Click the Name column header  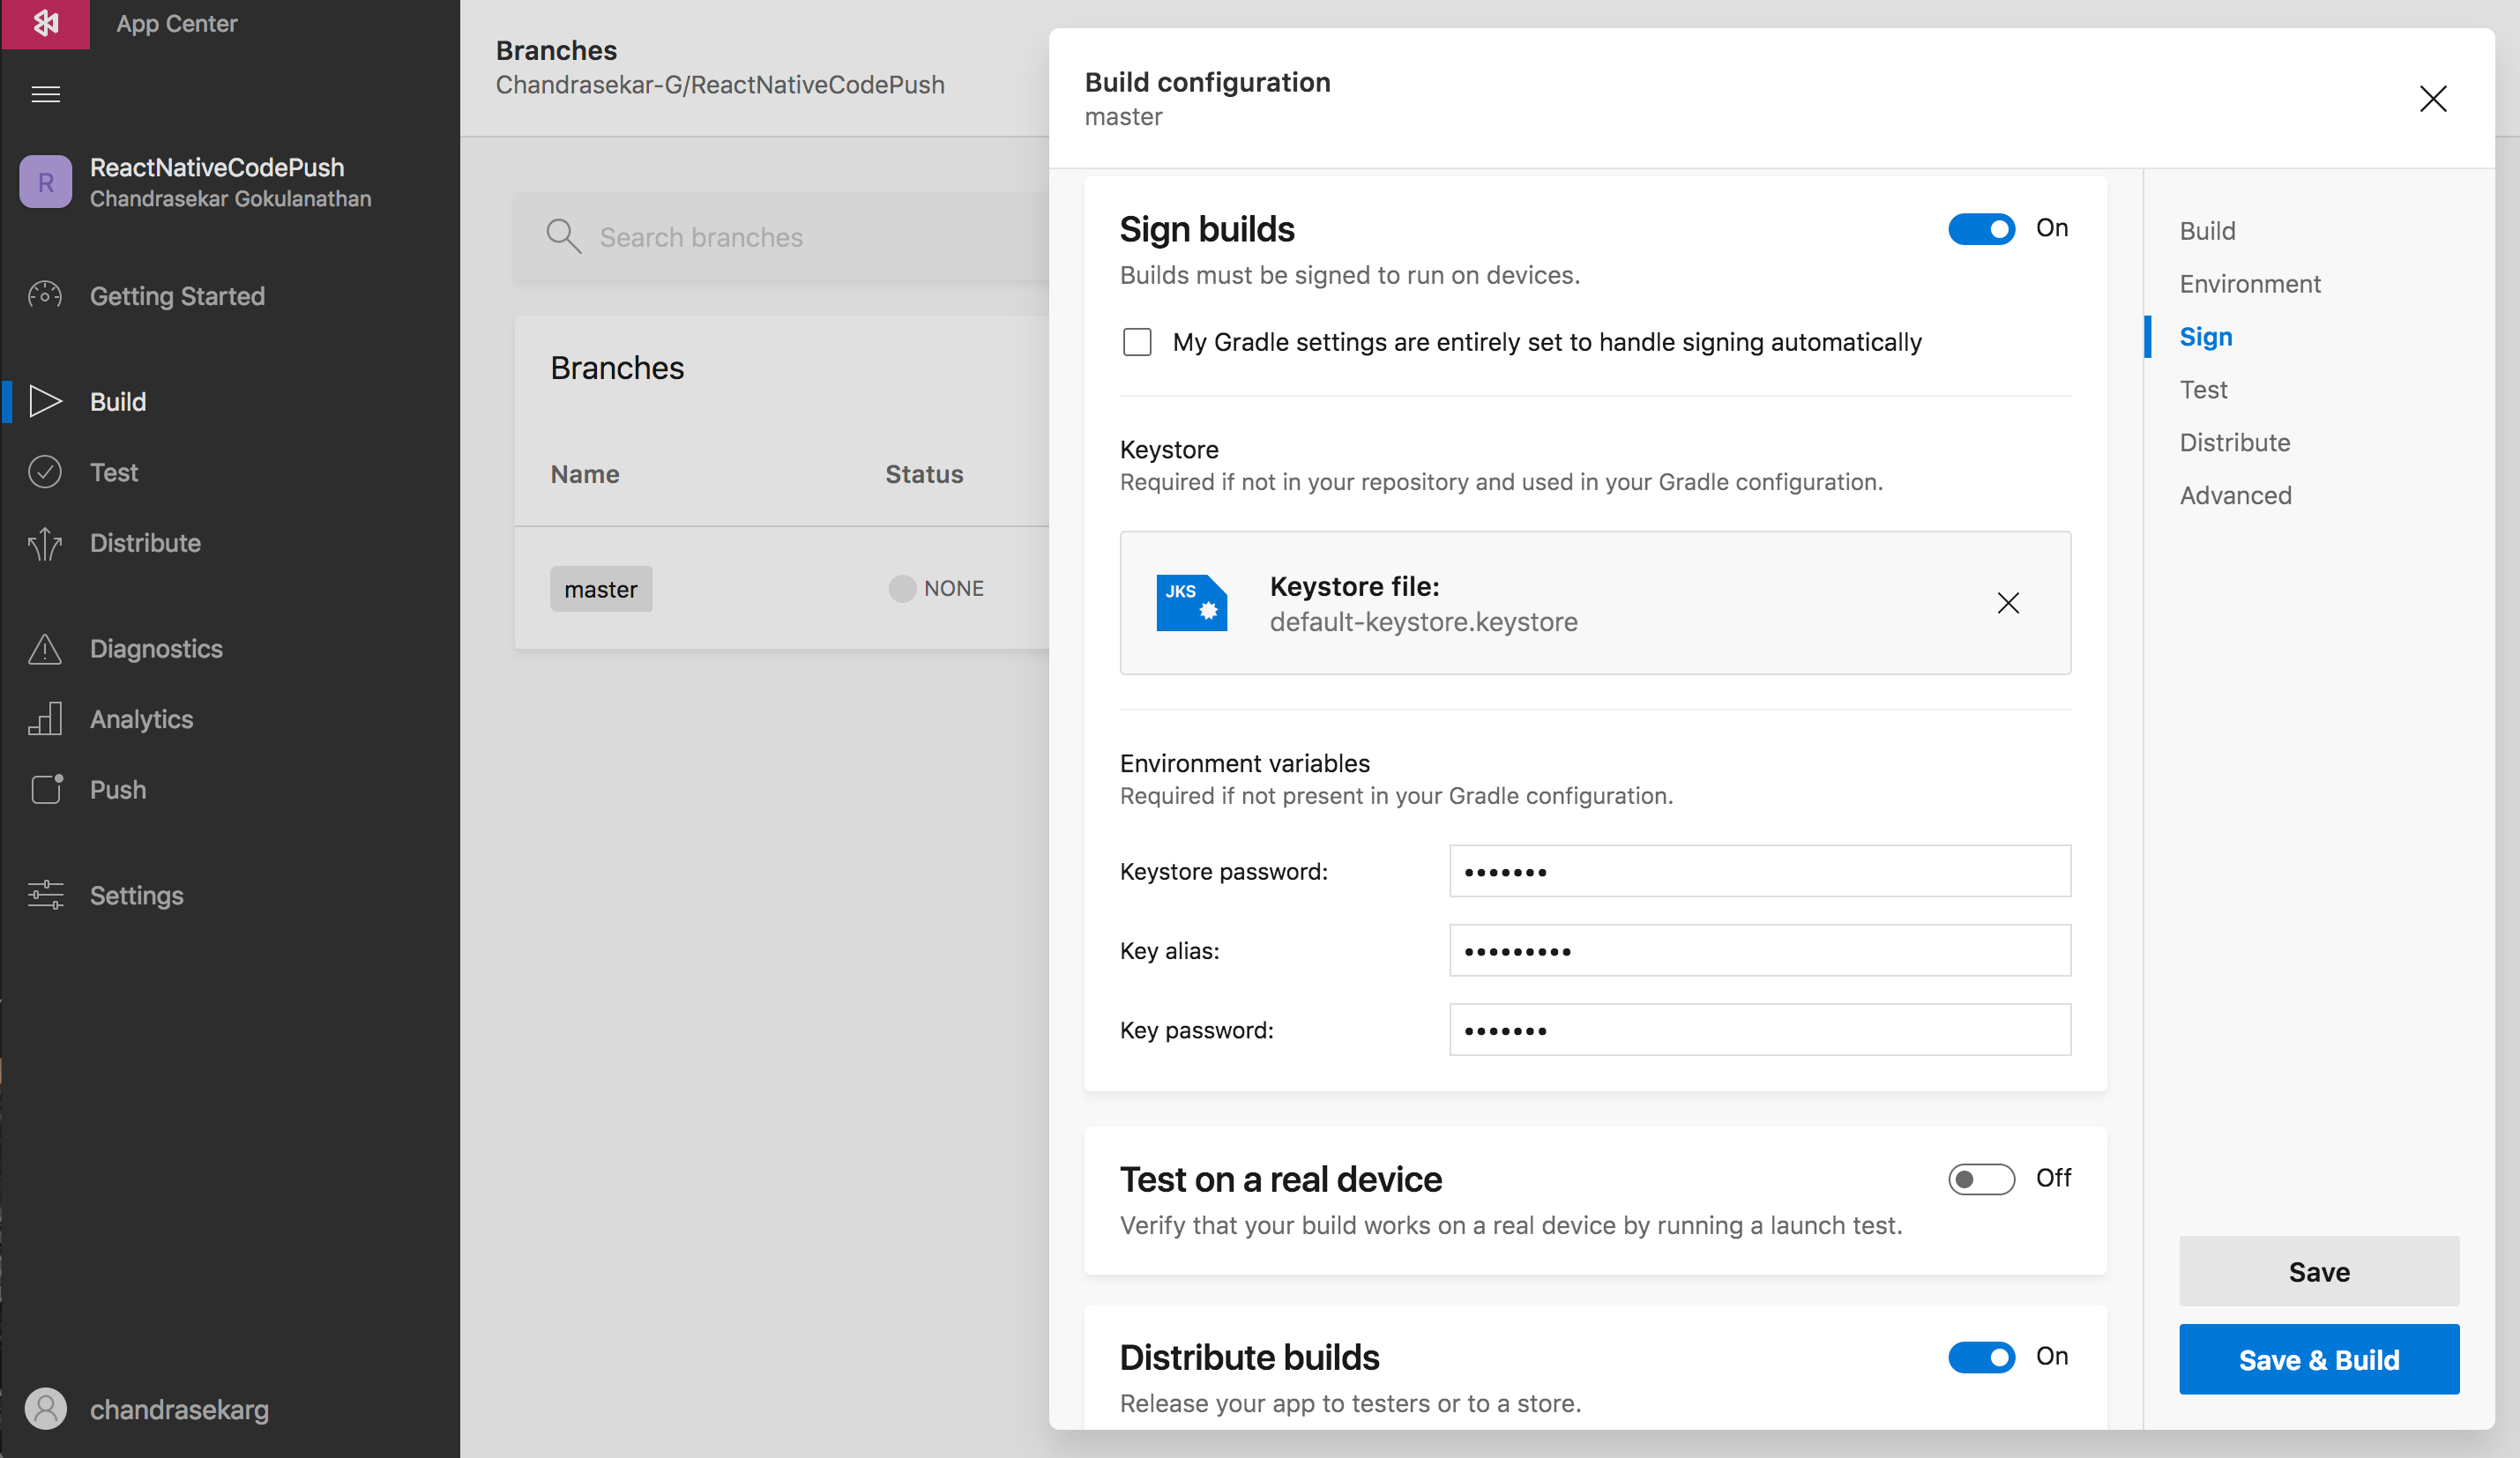pos(584,474)
